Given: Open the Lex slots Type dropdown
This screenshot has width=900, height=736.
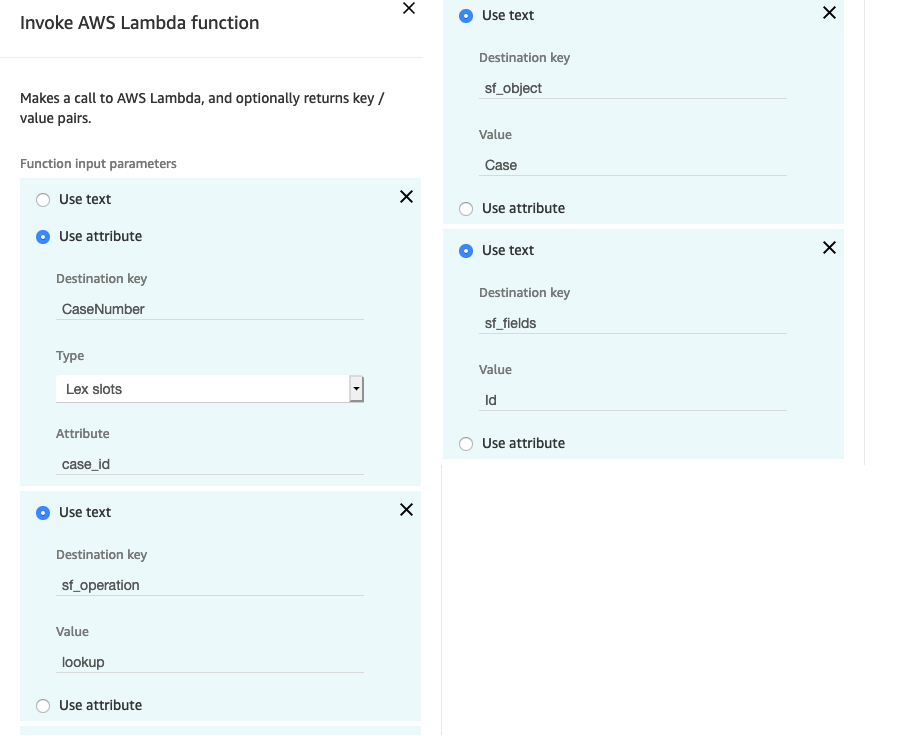Looking at the screenshot, I should pos(210,389).
